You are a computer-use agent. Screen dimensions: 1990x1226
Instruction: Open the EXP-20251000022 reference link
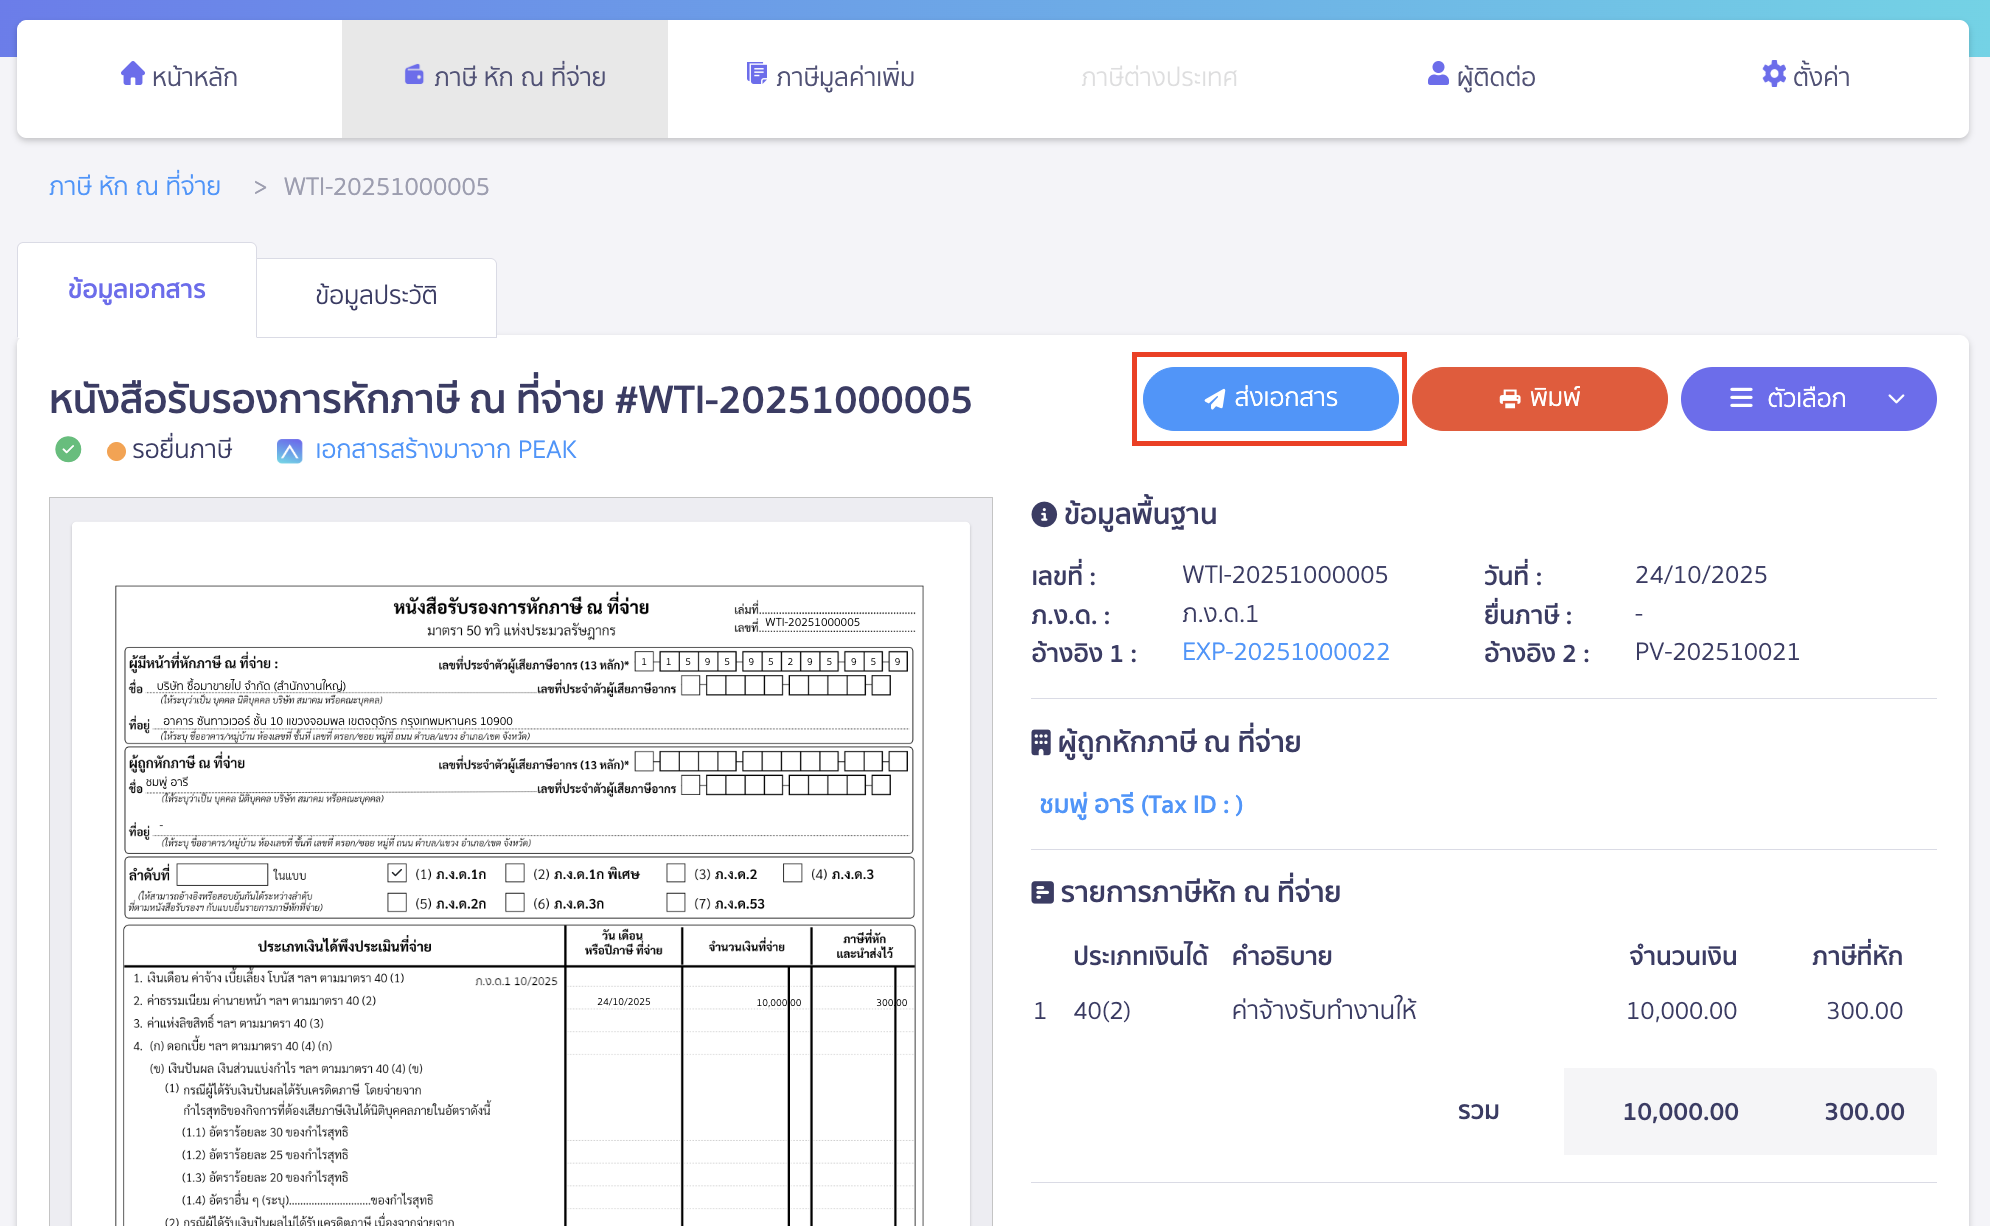click(x=1286, y=651)
